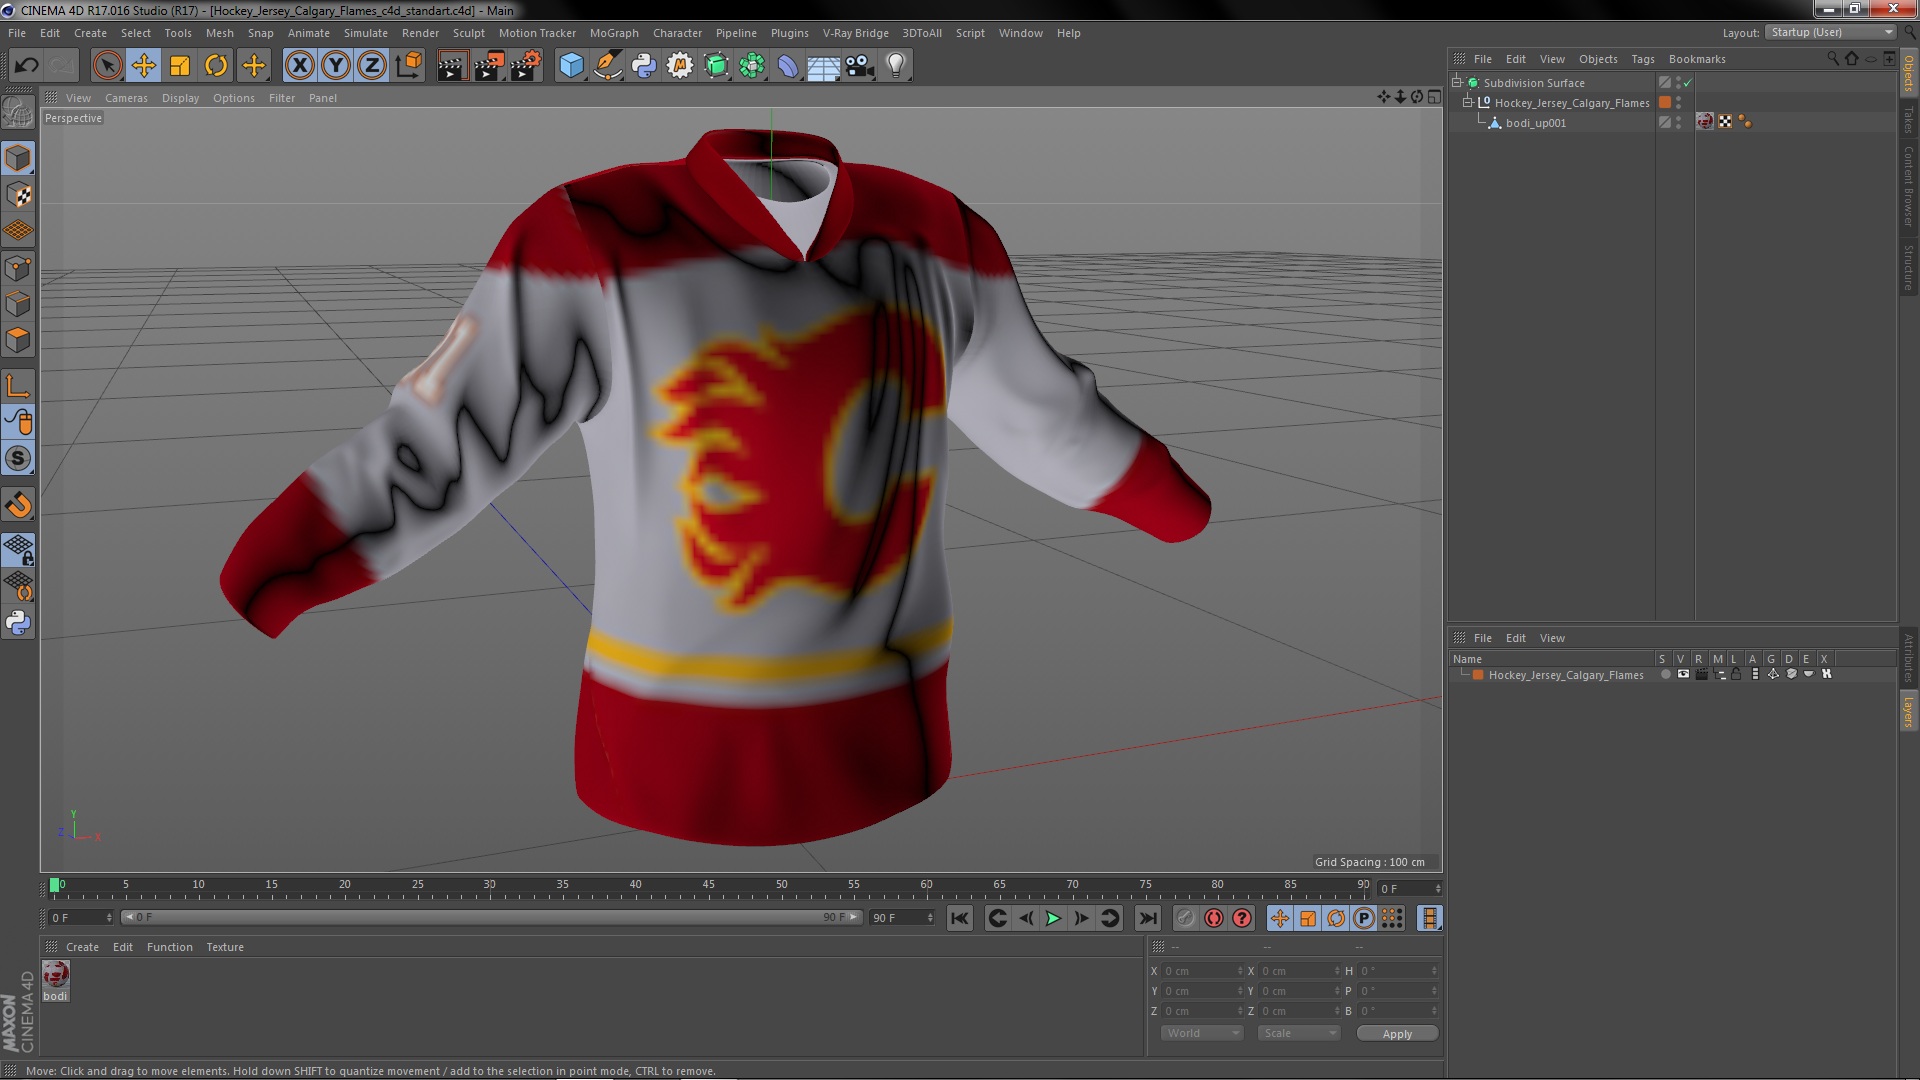Toggle X axis lock
1920x1080 pixels.
[x=299, y=66]
